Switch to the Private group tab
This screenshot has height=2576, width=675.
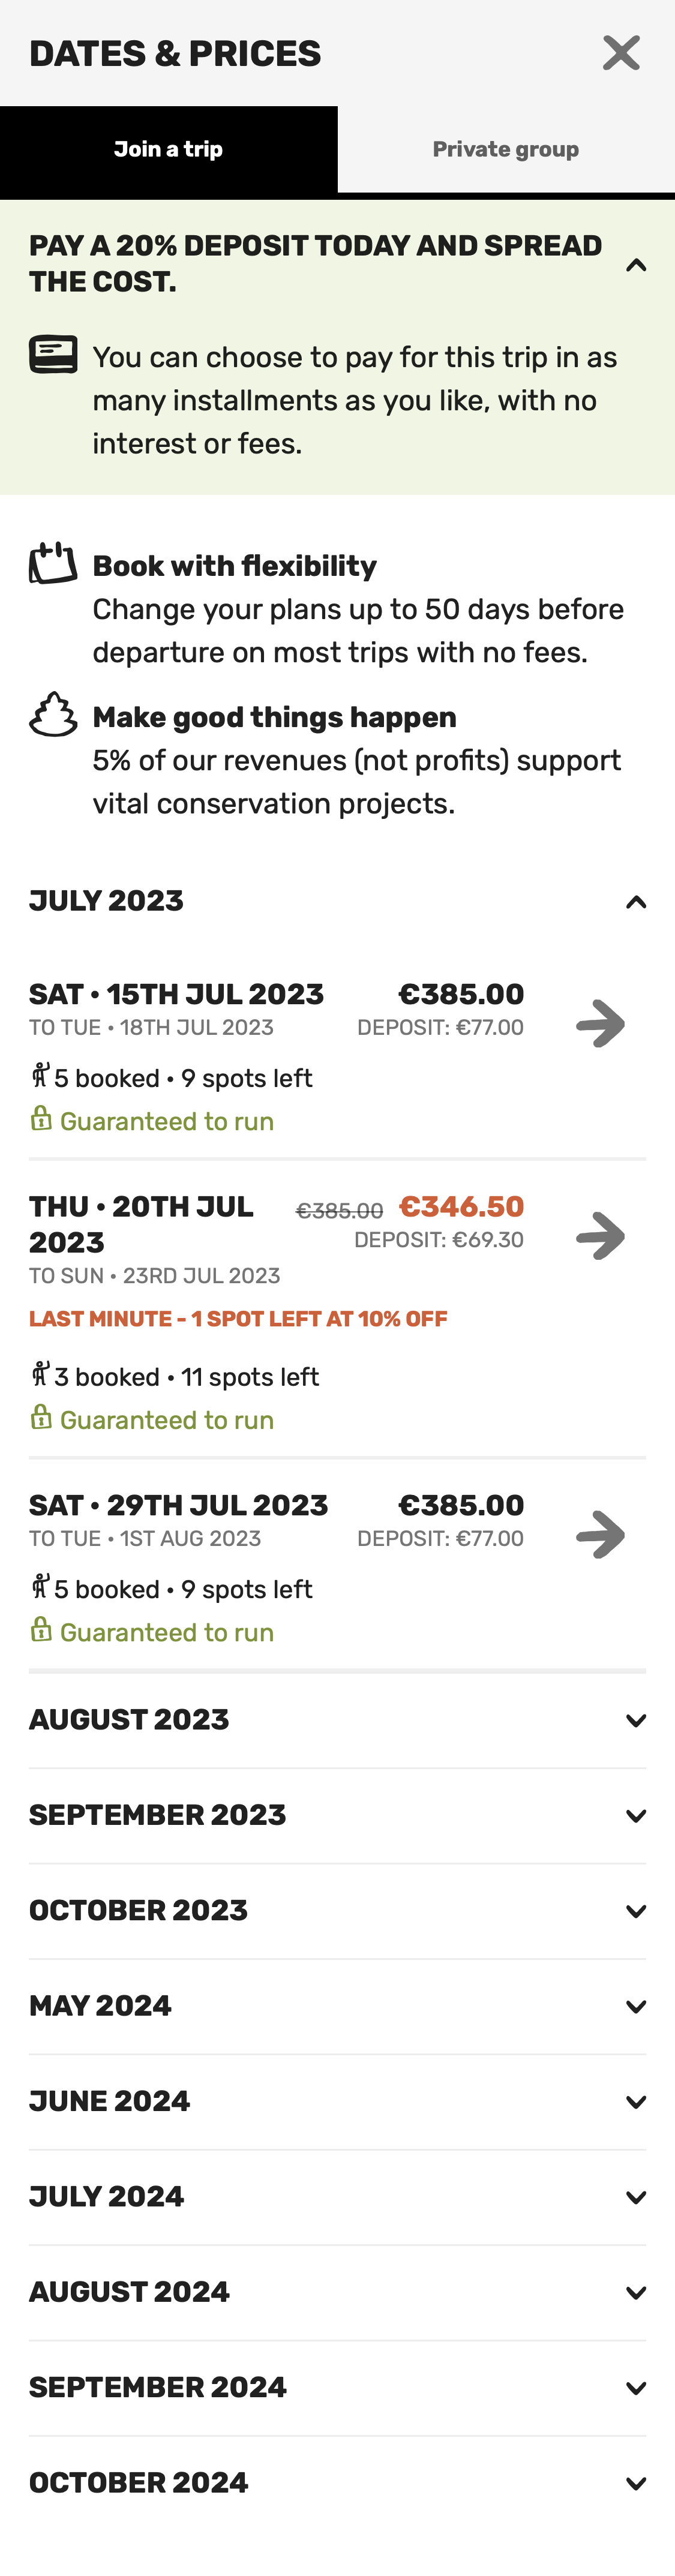point(505,149)
